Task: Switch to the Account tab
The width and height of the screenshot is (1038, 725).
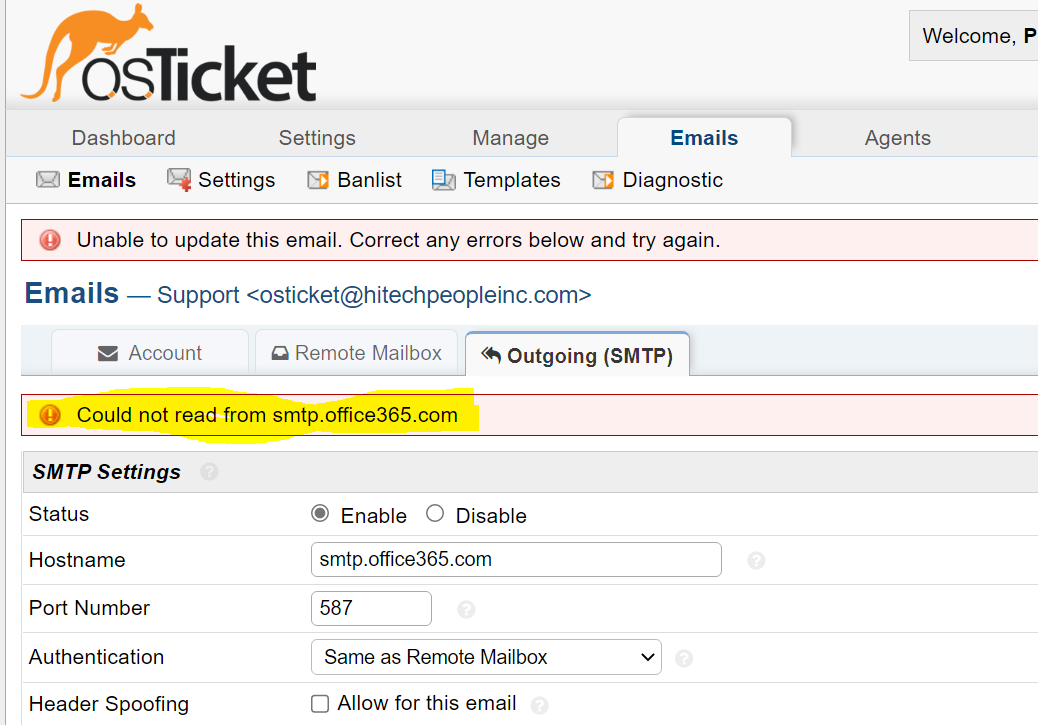Action: pos(150,353)
